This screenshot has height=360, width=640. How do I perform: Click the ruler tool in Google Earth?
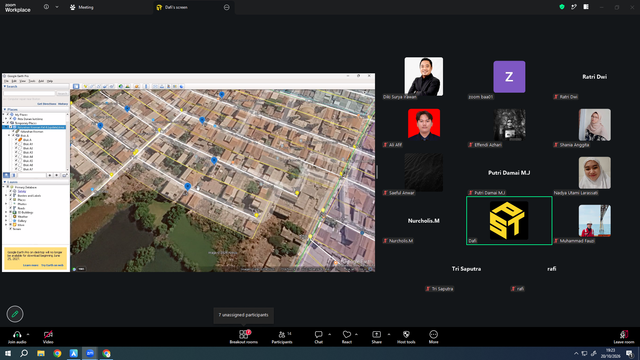click(146, 86)
